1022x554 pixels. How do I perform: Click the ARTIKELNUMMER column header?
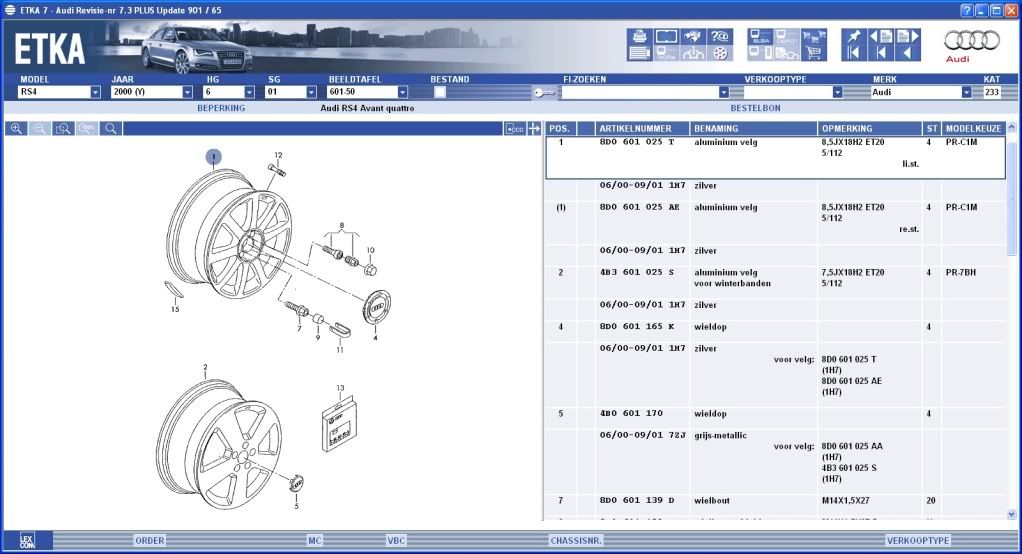[x=642, y=128]
